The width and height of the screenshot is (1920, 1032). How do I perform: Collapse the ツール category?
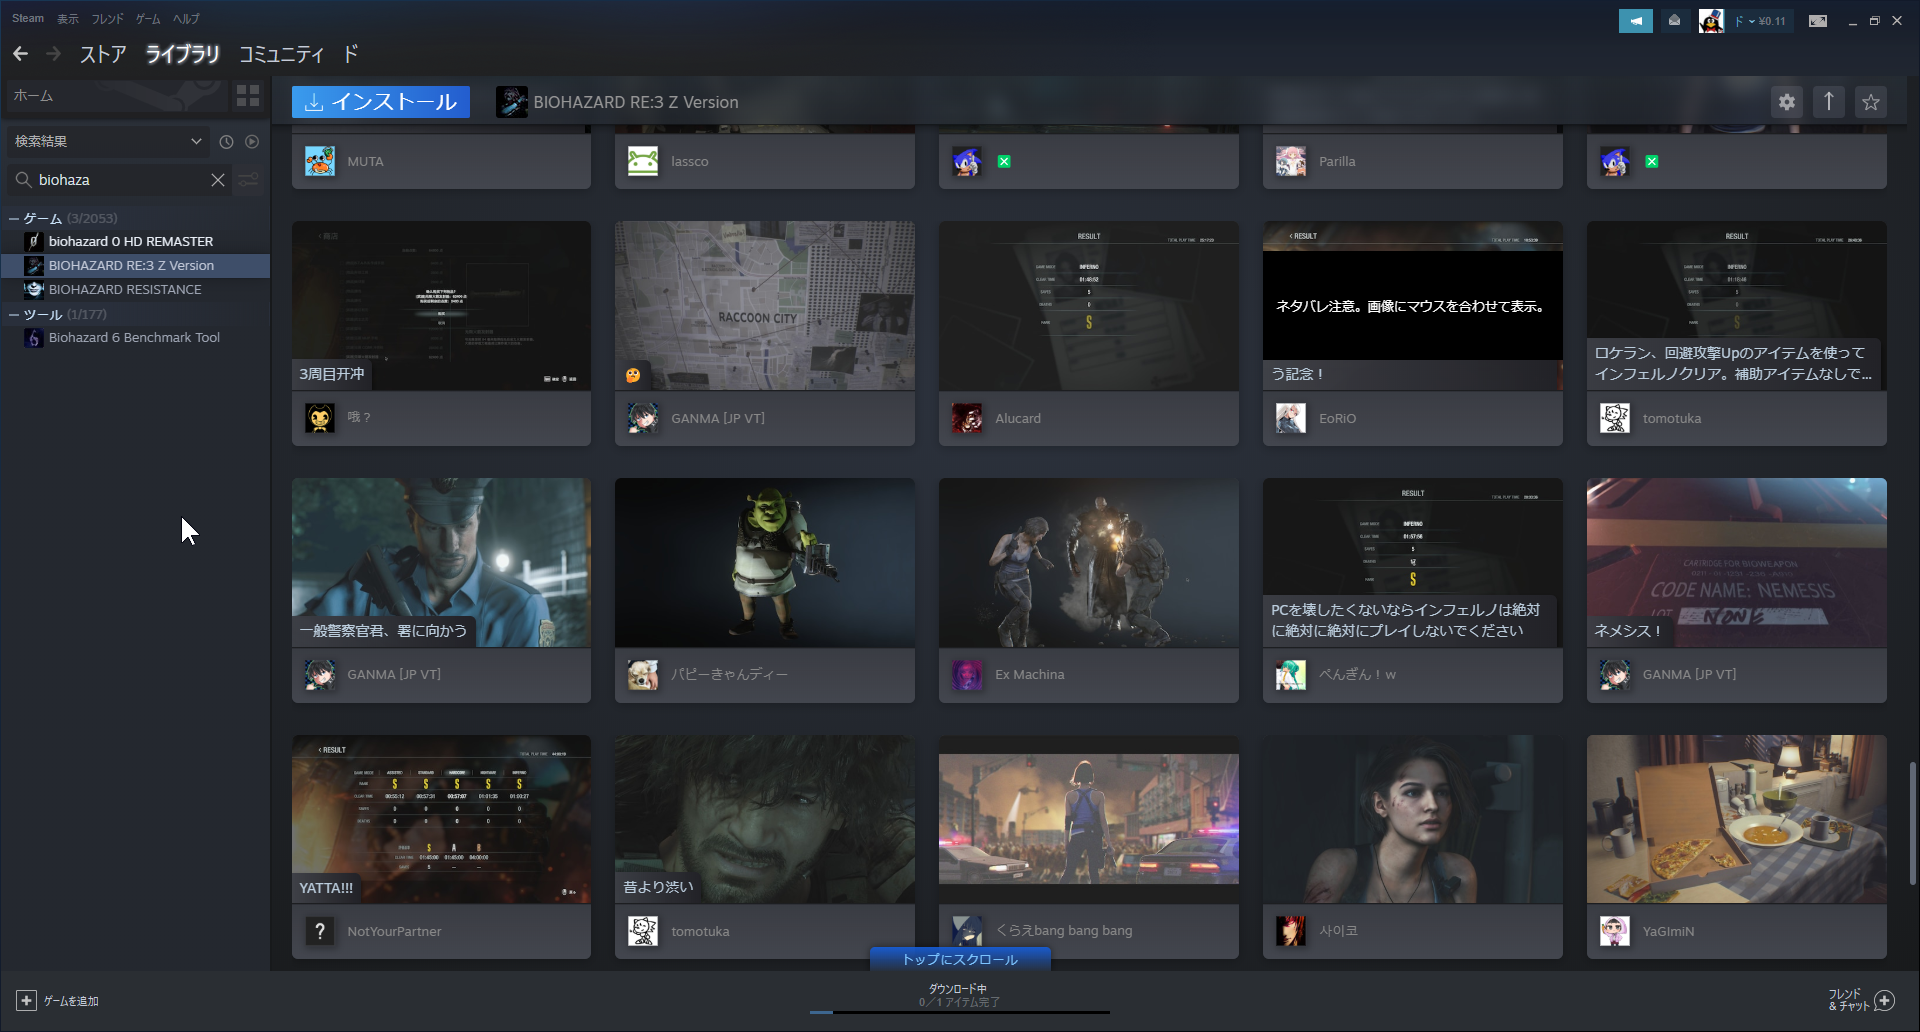click(x=14, y=314)
